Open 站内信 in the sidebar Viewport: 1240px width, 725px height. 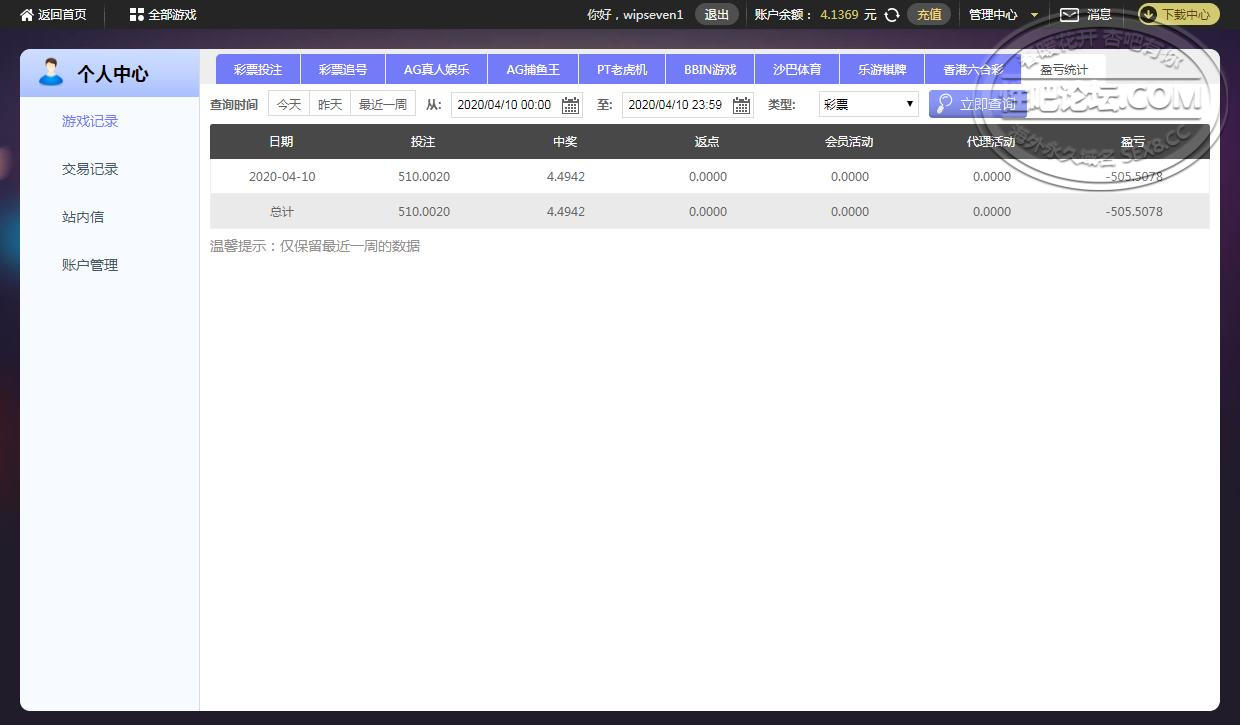pos(83,217)
